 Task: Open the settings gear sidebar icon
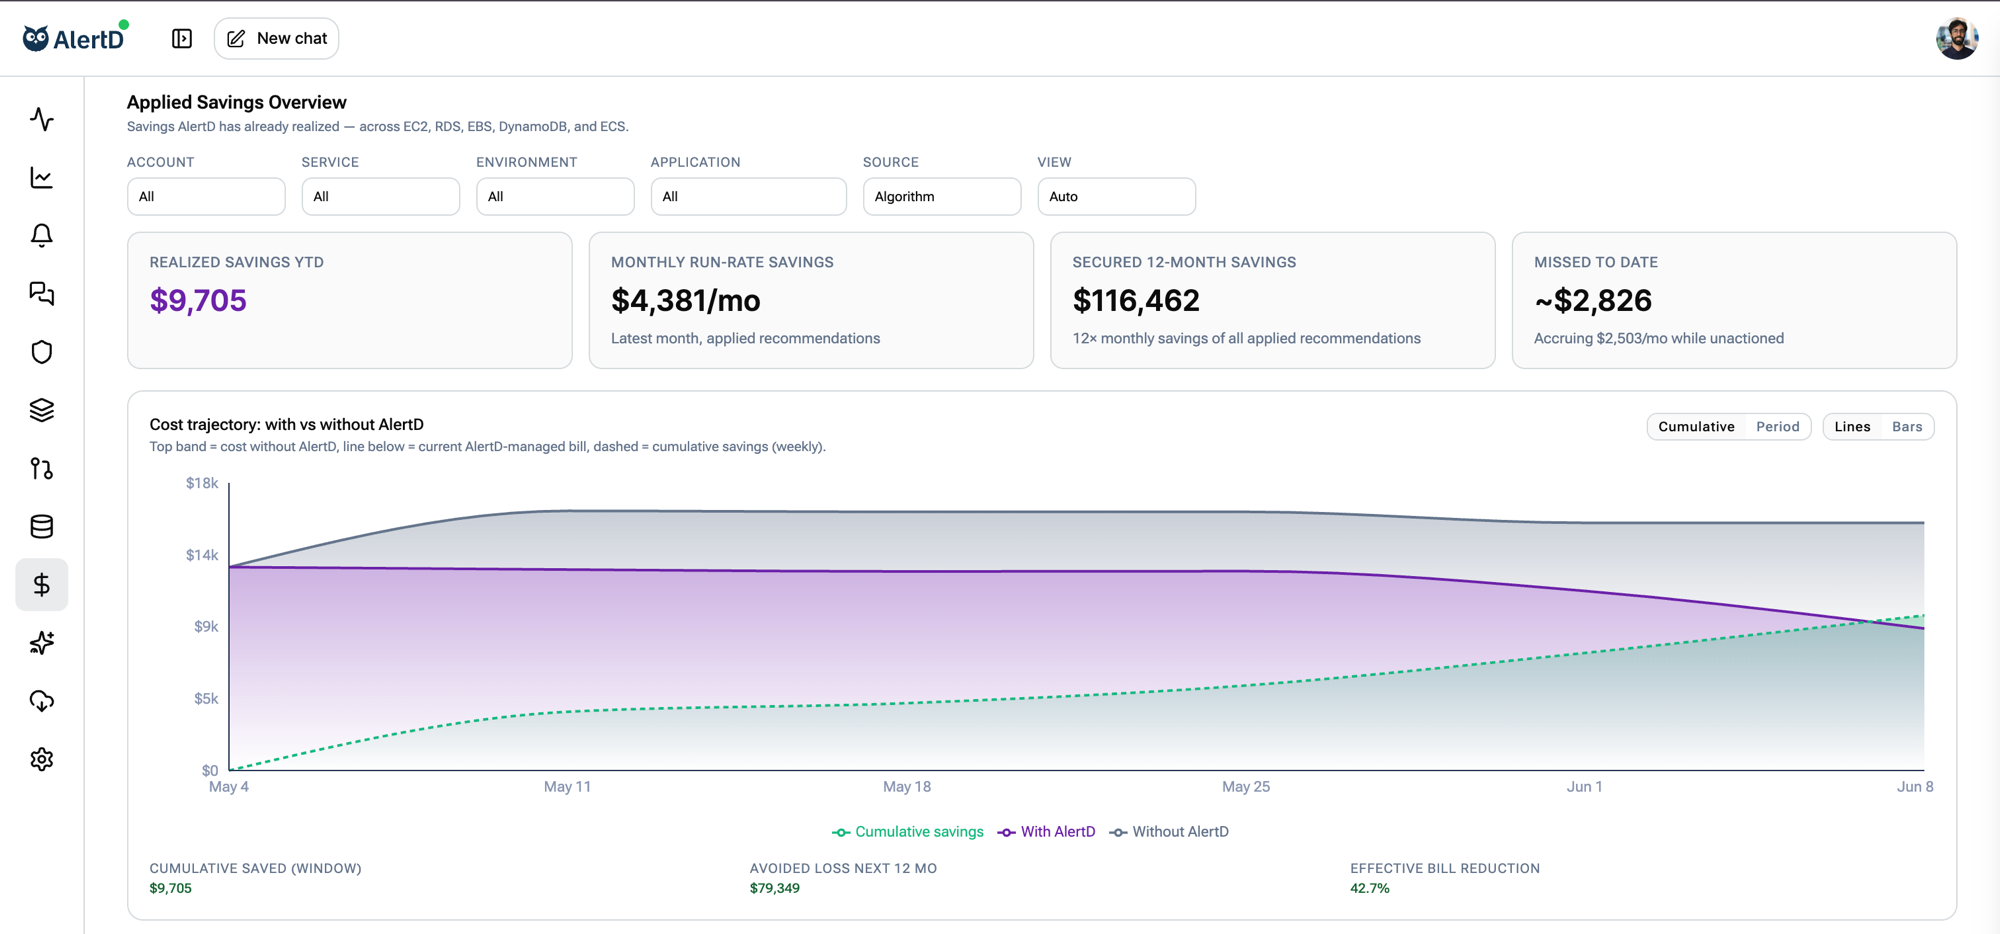coord(42,759)
